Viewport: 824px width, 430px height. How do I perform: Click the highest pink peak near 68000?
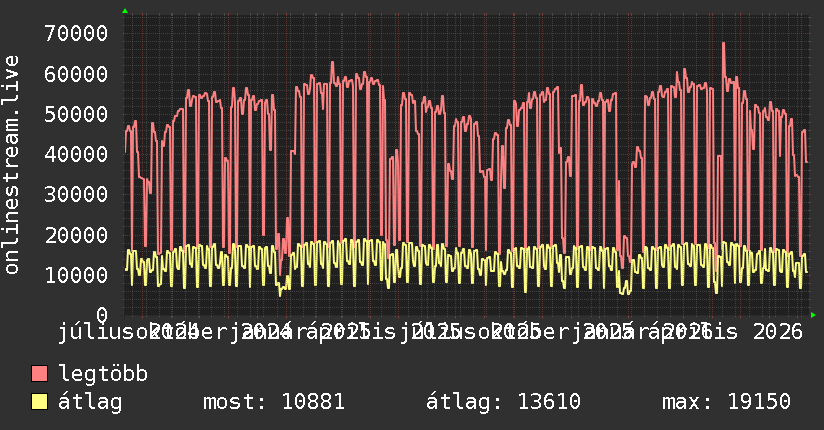(x=724, y=44)
